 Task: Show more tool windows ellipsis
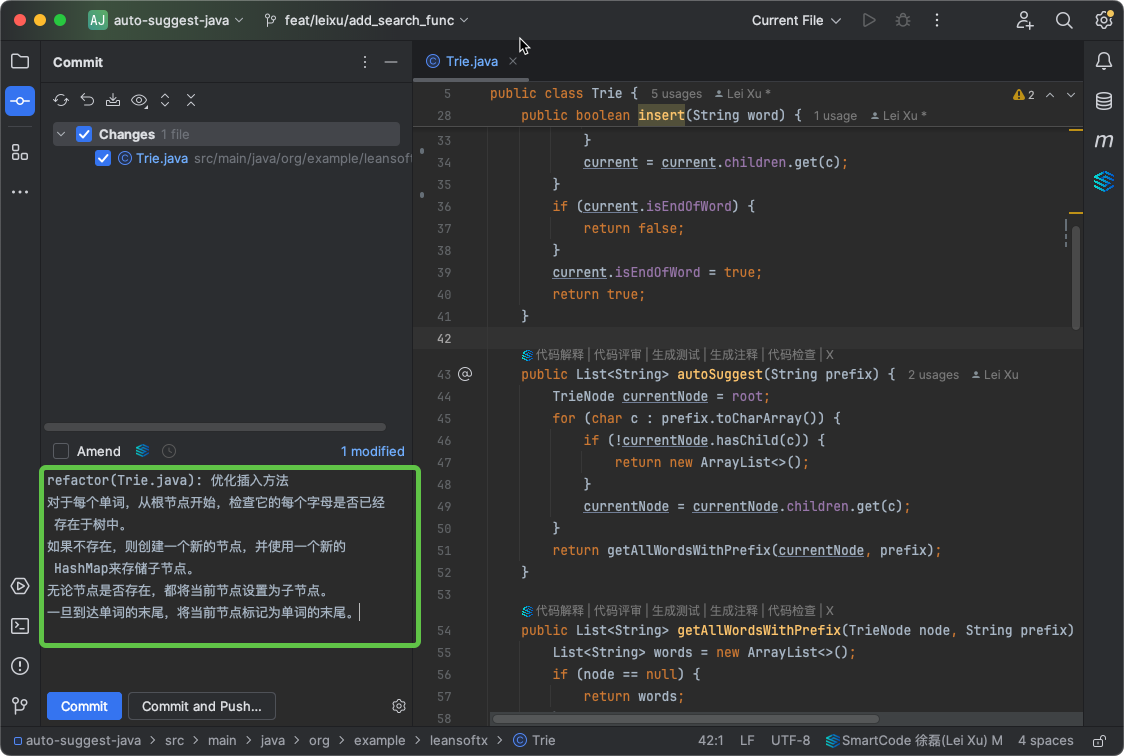(x=20, y=192)
